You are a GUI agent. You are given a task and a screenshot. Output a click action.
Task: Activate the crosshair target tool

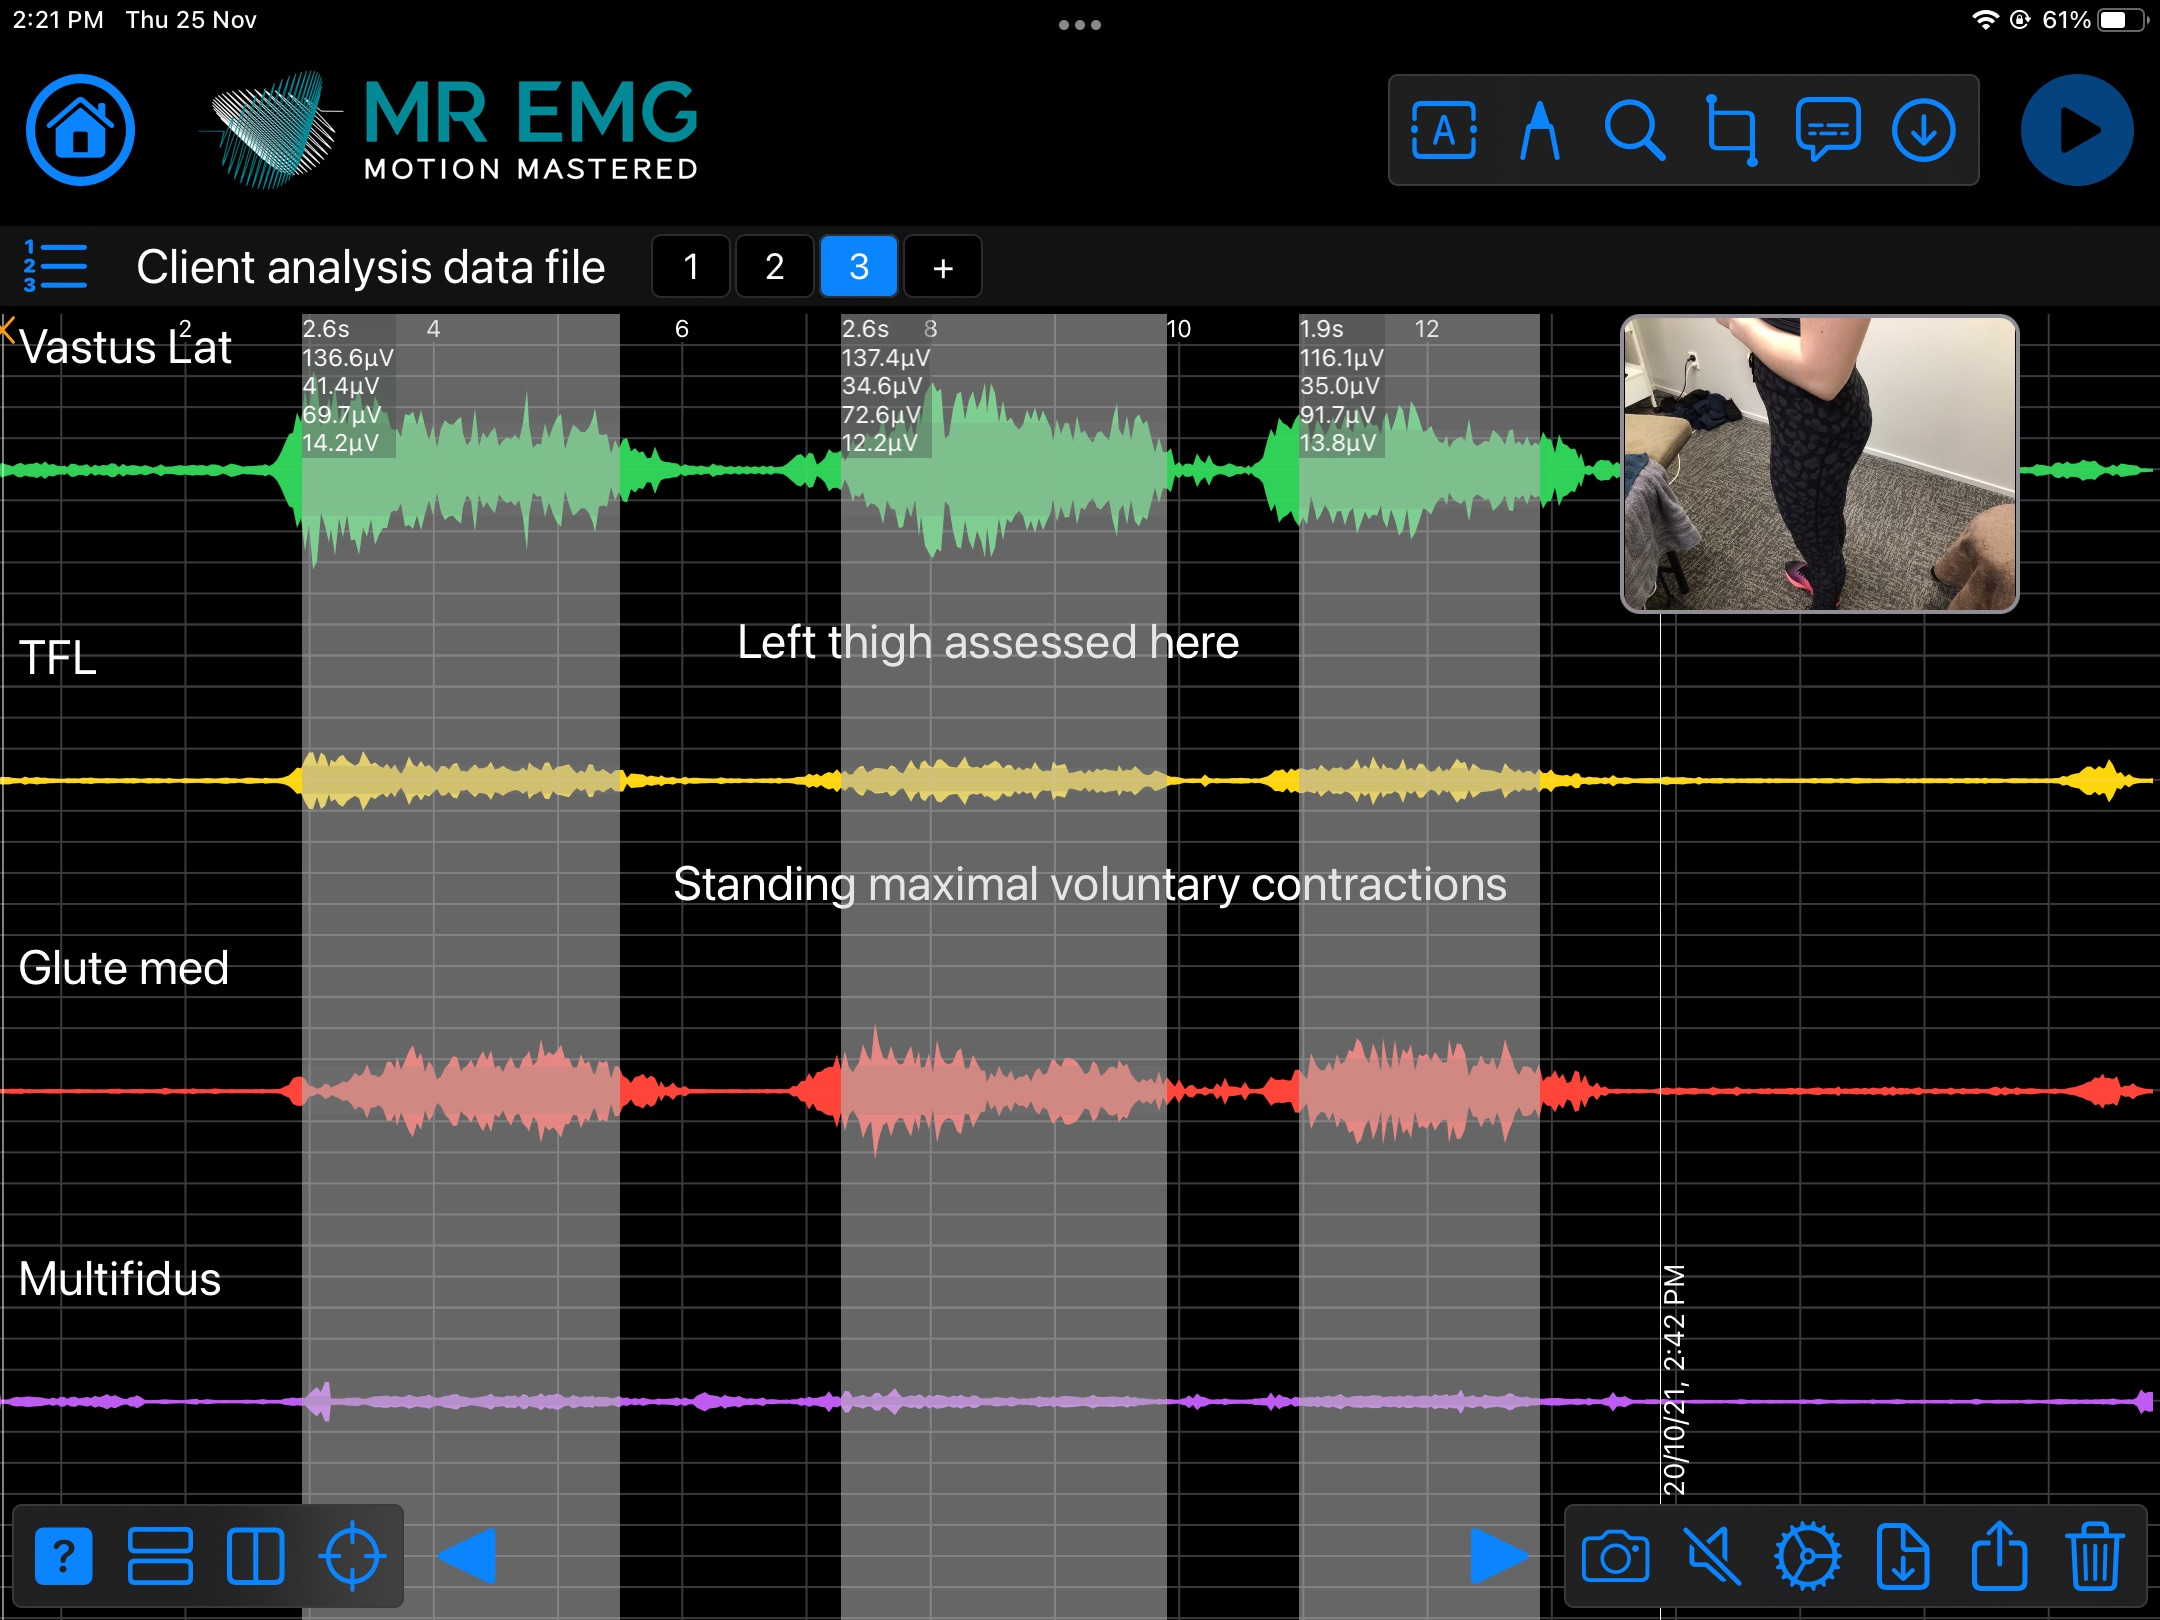pyautogui.click(x=351, y=1556)
